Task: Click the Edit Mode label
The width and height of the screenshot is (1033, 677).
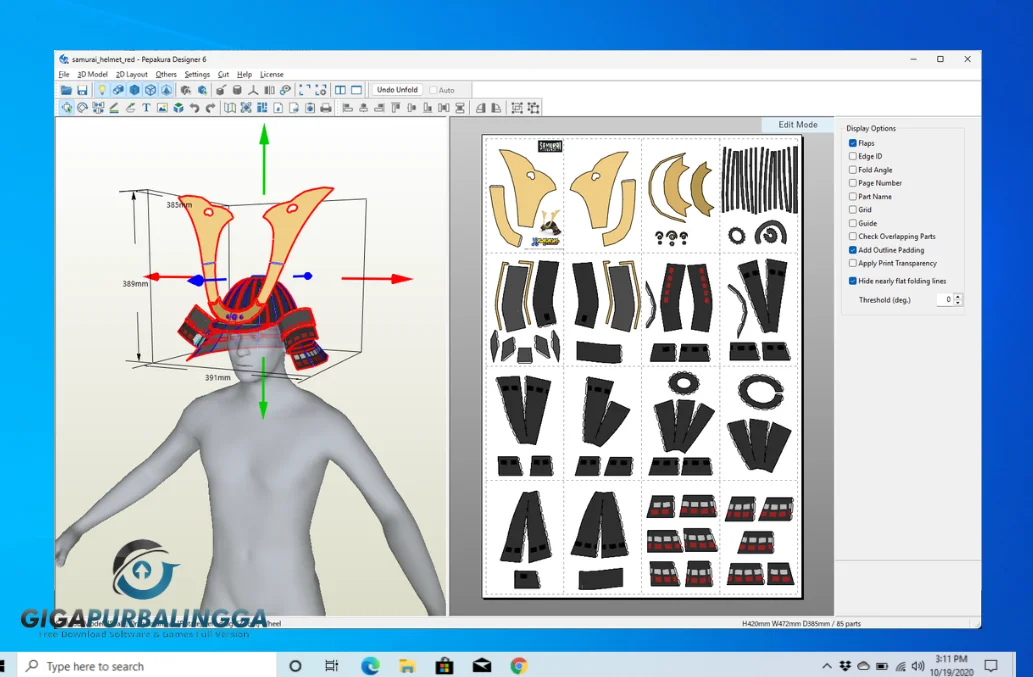Action: 798,124
